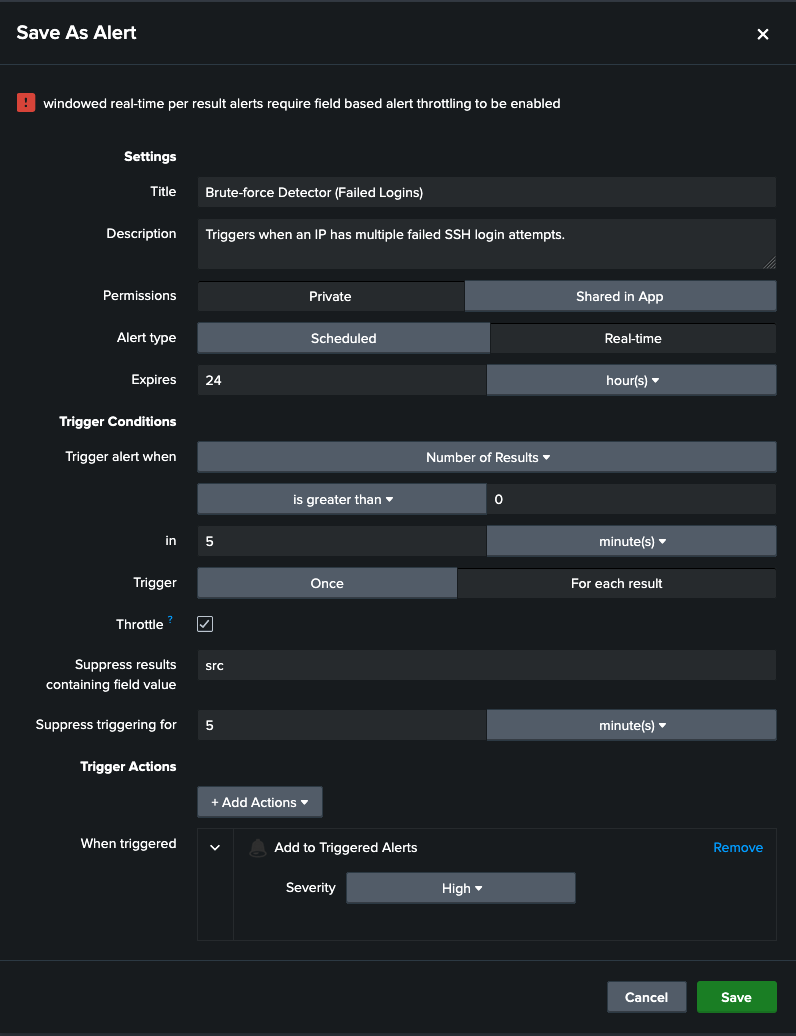Set Trigger to For each result
The image size is (796, 1036).
[616, 583]
